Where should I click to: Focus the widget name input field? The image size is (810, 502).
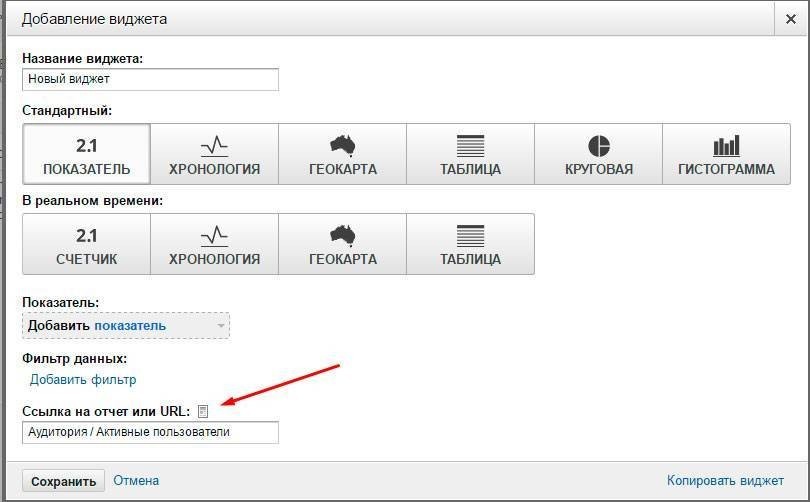[150, 80]
